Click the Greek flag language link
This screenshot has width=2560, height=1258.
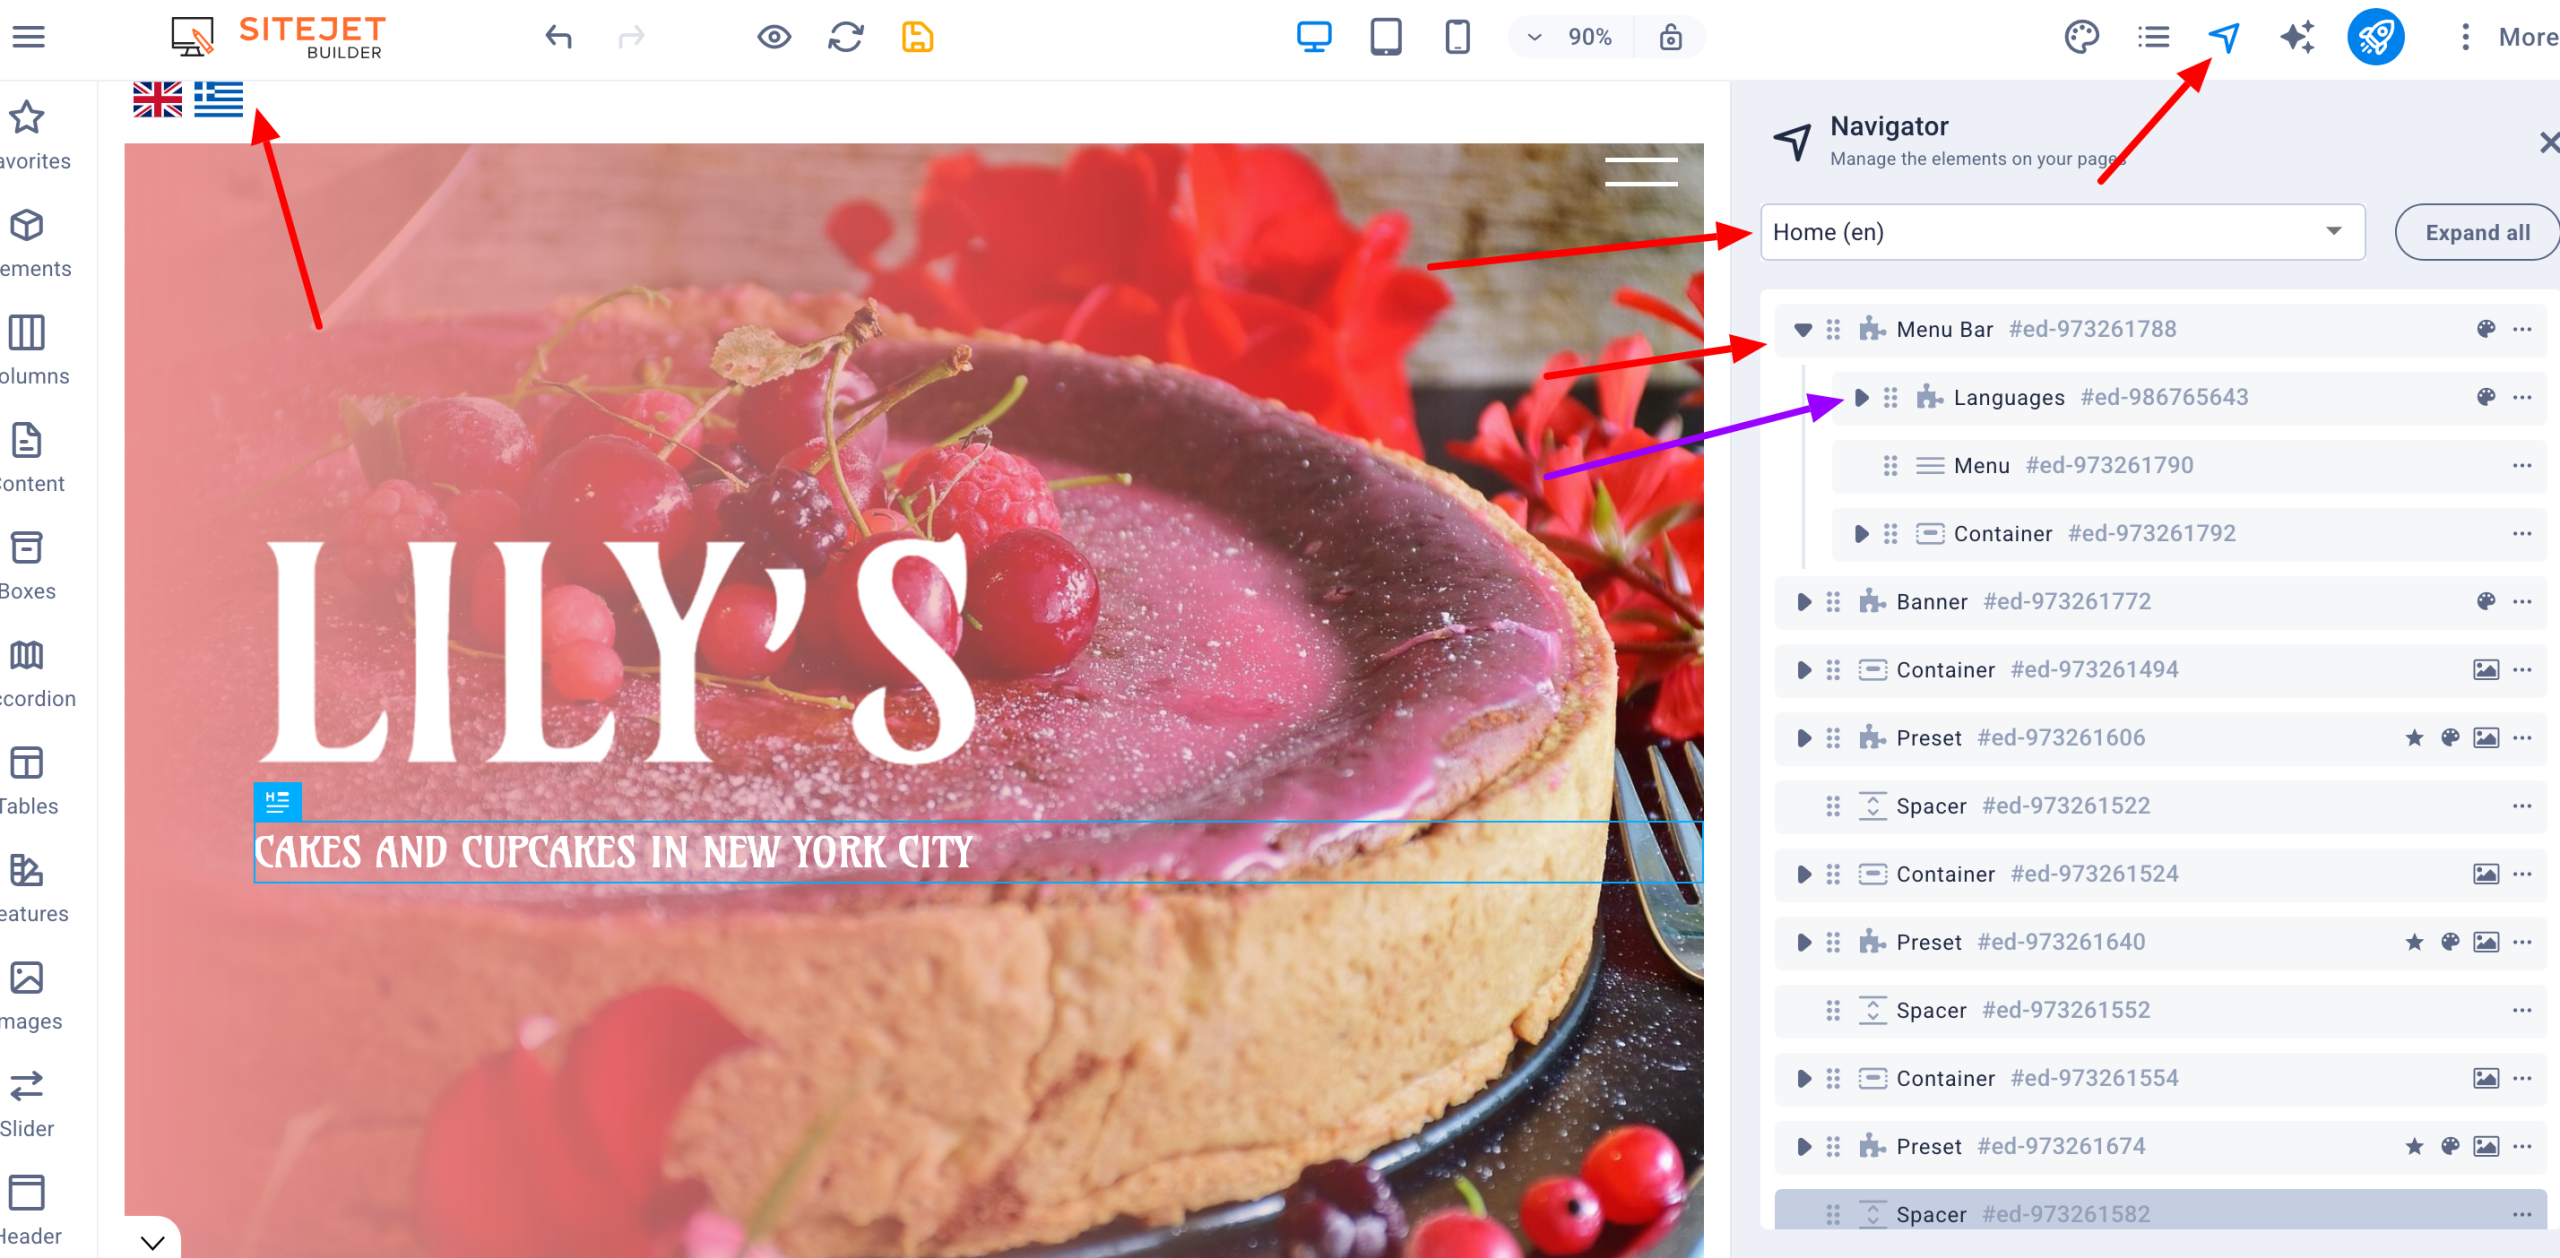click(218, 99)
